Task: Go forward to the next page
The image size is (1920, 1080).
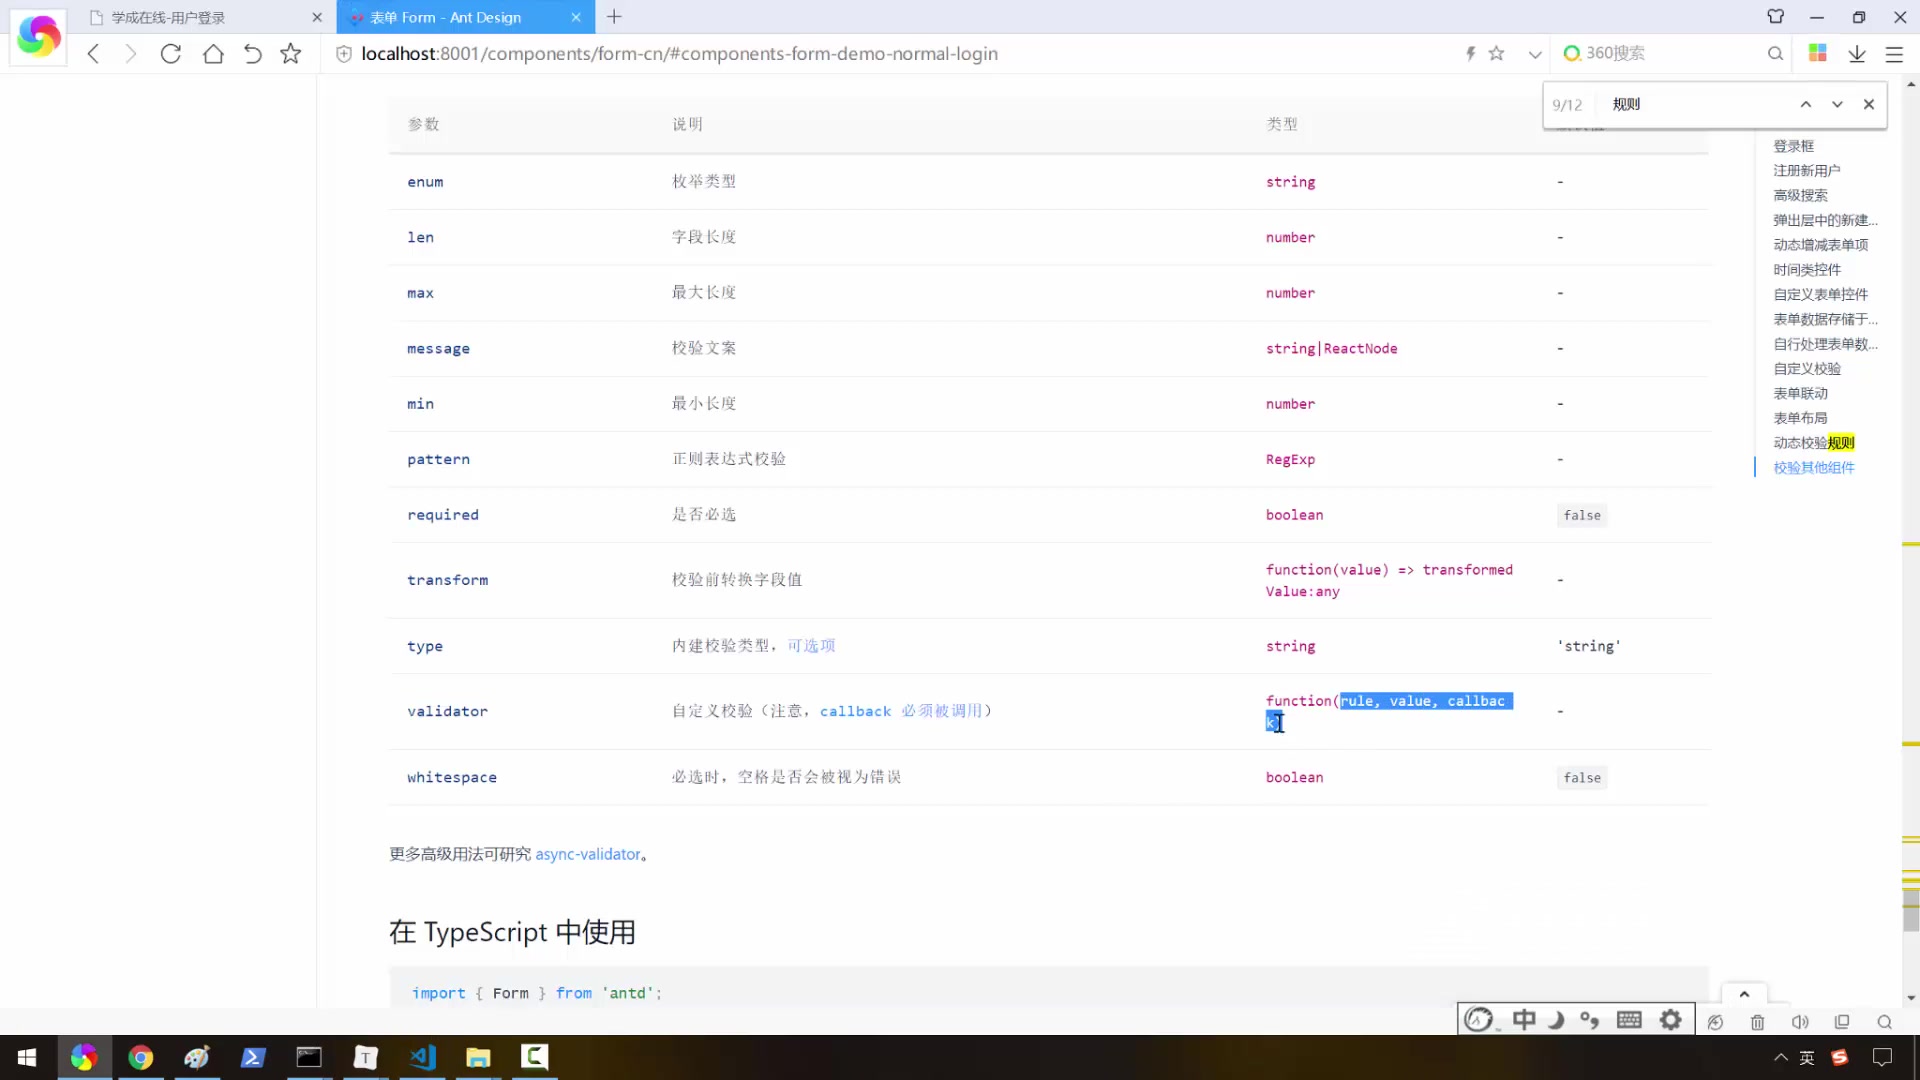Action: click(130, 54)
